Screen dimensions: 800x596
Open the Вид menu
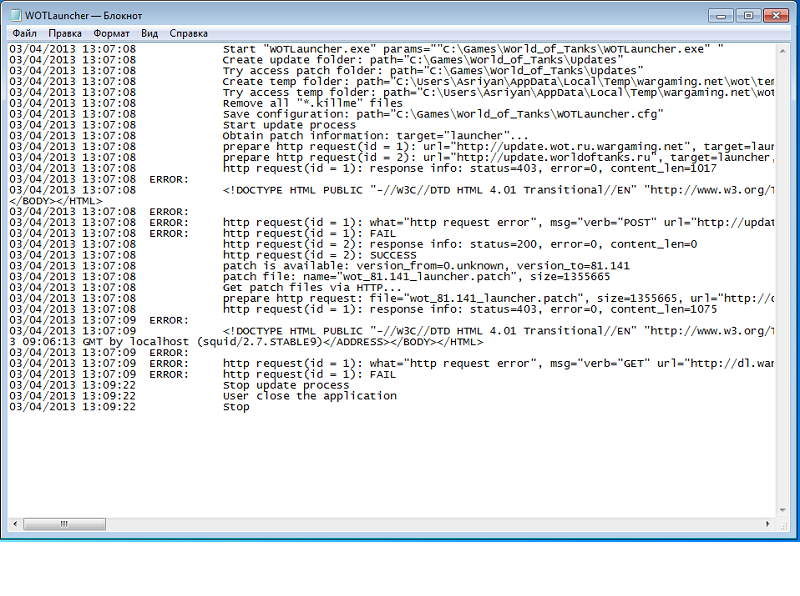tap(150, 33)
